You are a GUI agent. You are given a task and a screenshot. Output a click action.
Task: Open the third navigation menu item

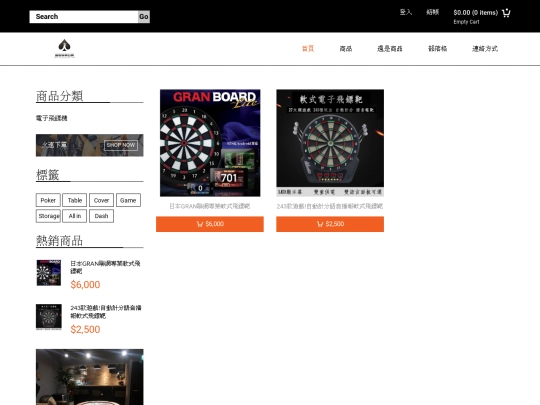390,49
